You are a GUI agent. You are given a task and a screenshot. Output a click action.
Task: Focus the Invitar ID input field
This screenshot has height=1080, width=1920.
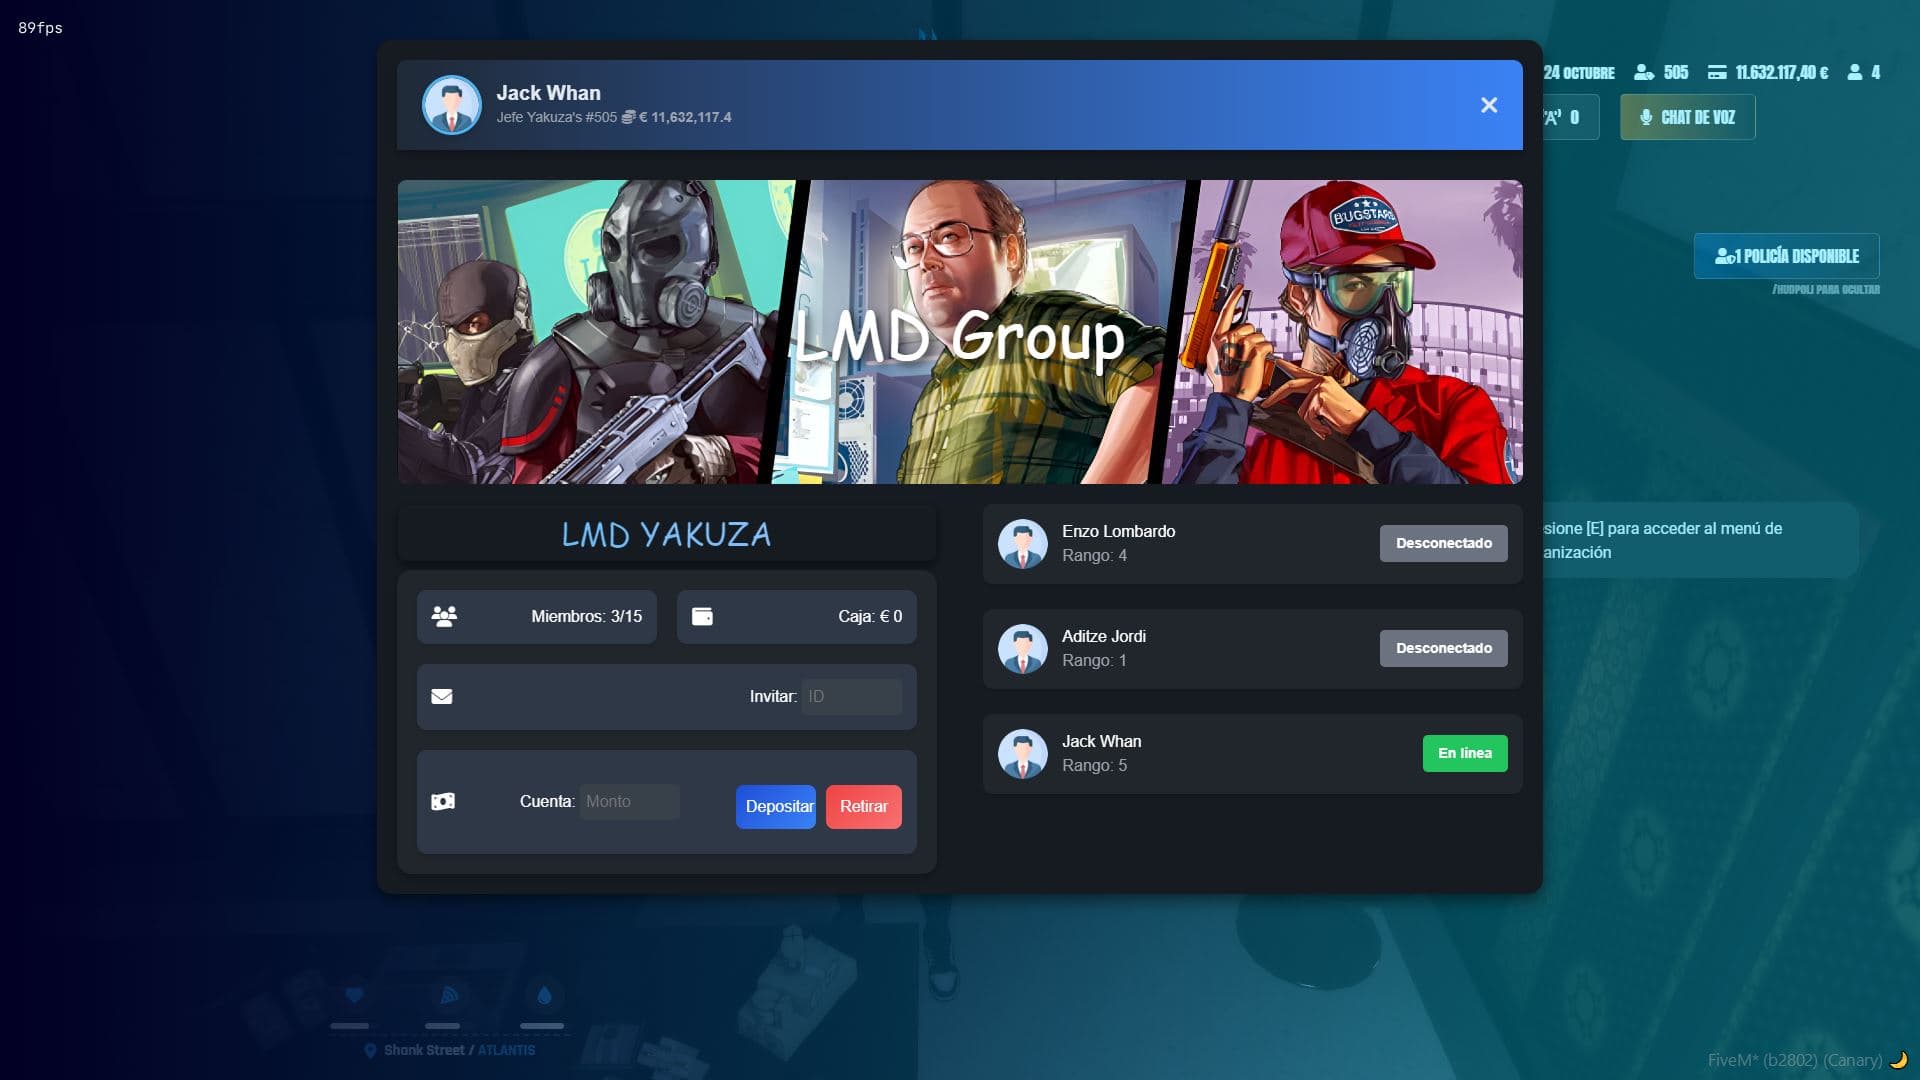coord(851,696)
